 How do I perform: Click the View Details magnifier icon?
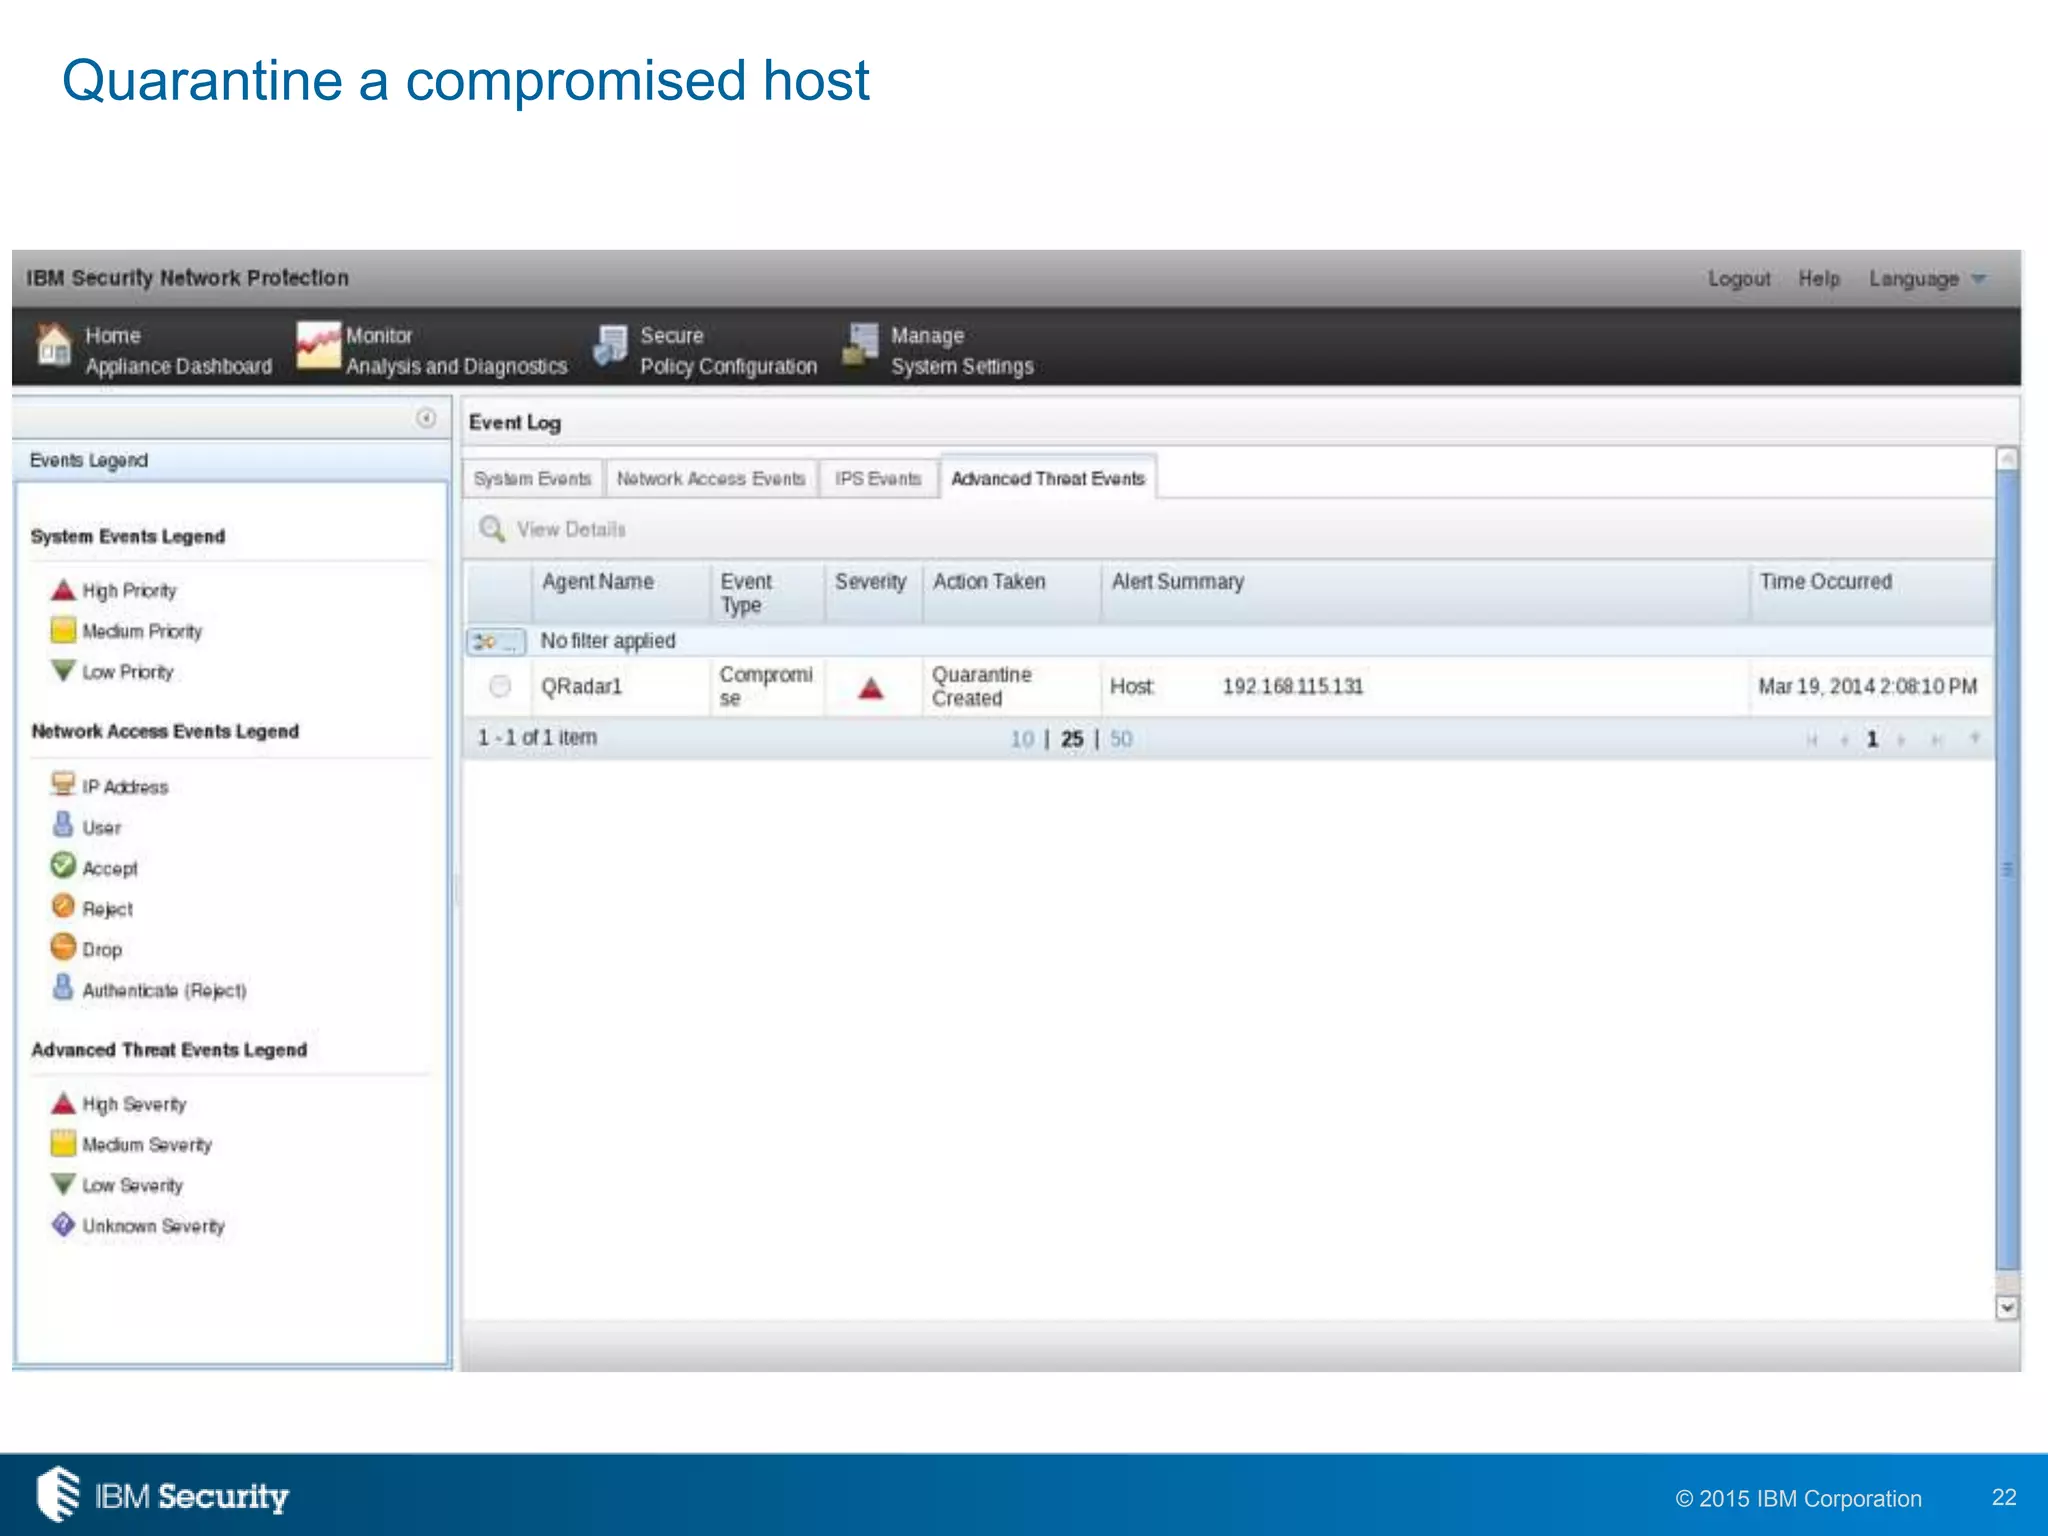click(x=491, y=528)
